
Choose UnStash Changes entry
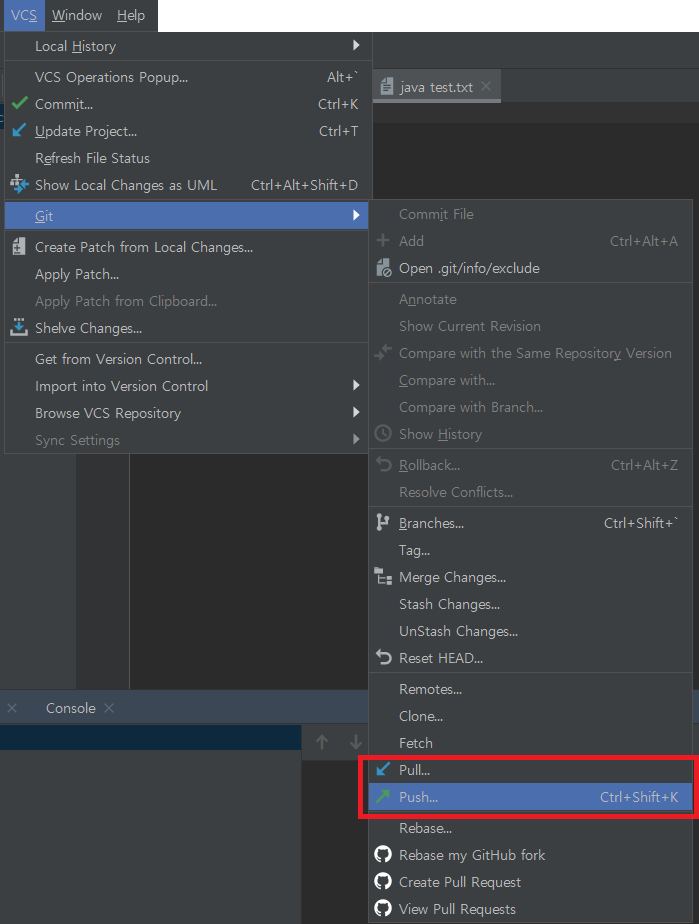click(530, 631)
